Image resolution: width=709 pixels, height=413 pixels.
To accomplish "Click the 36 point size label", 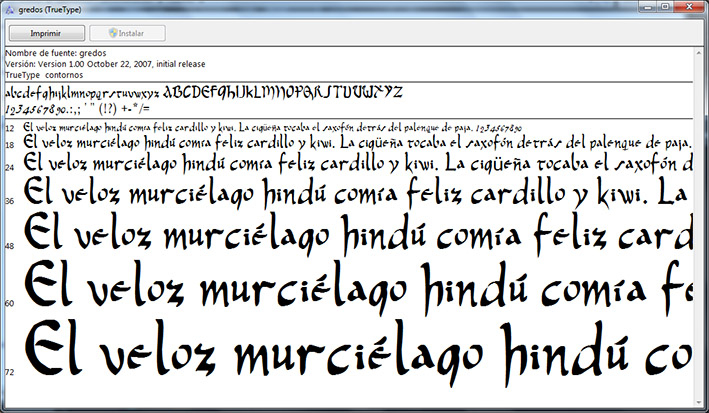I will (x=10, y=200).
